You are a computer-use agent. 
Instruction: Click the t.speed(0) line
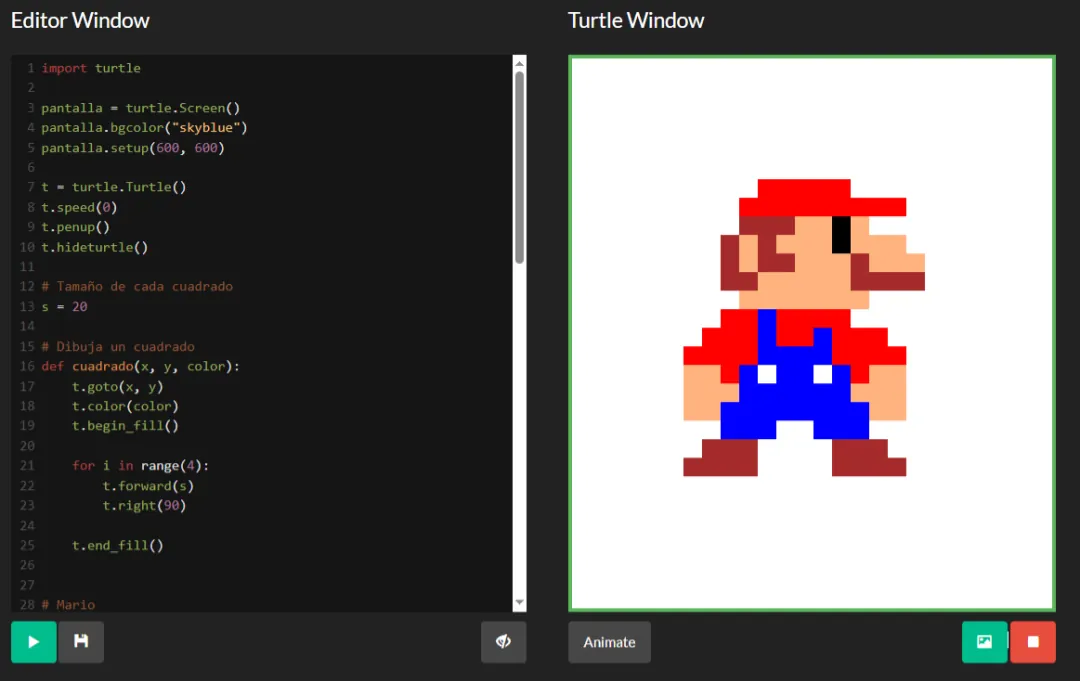tap(79, 207)
